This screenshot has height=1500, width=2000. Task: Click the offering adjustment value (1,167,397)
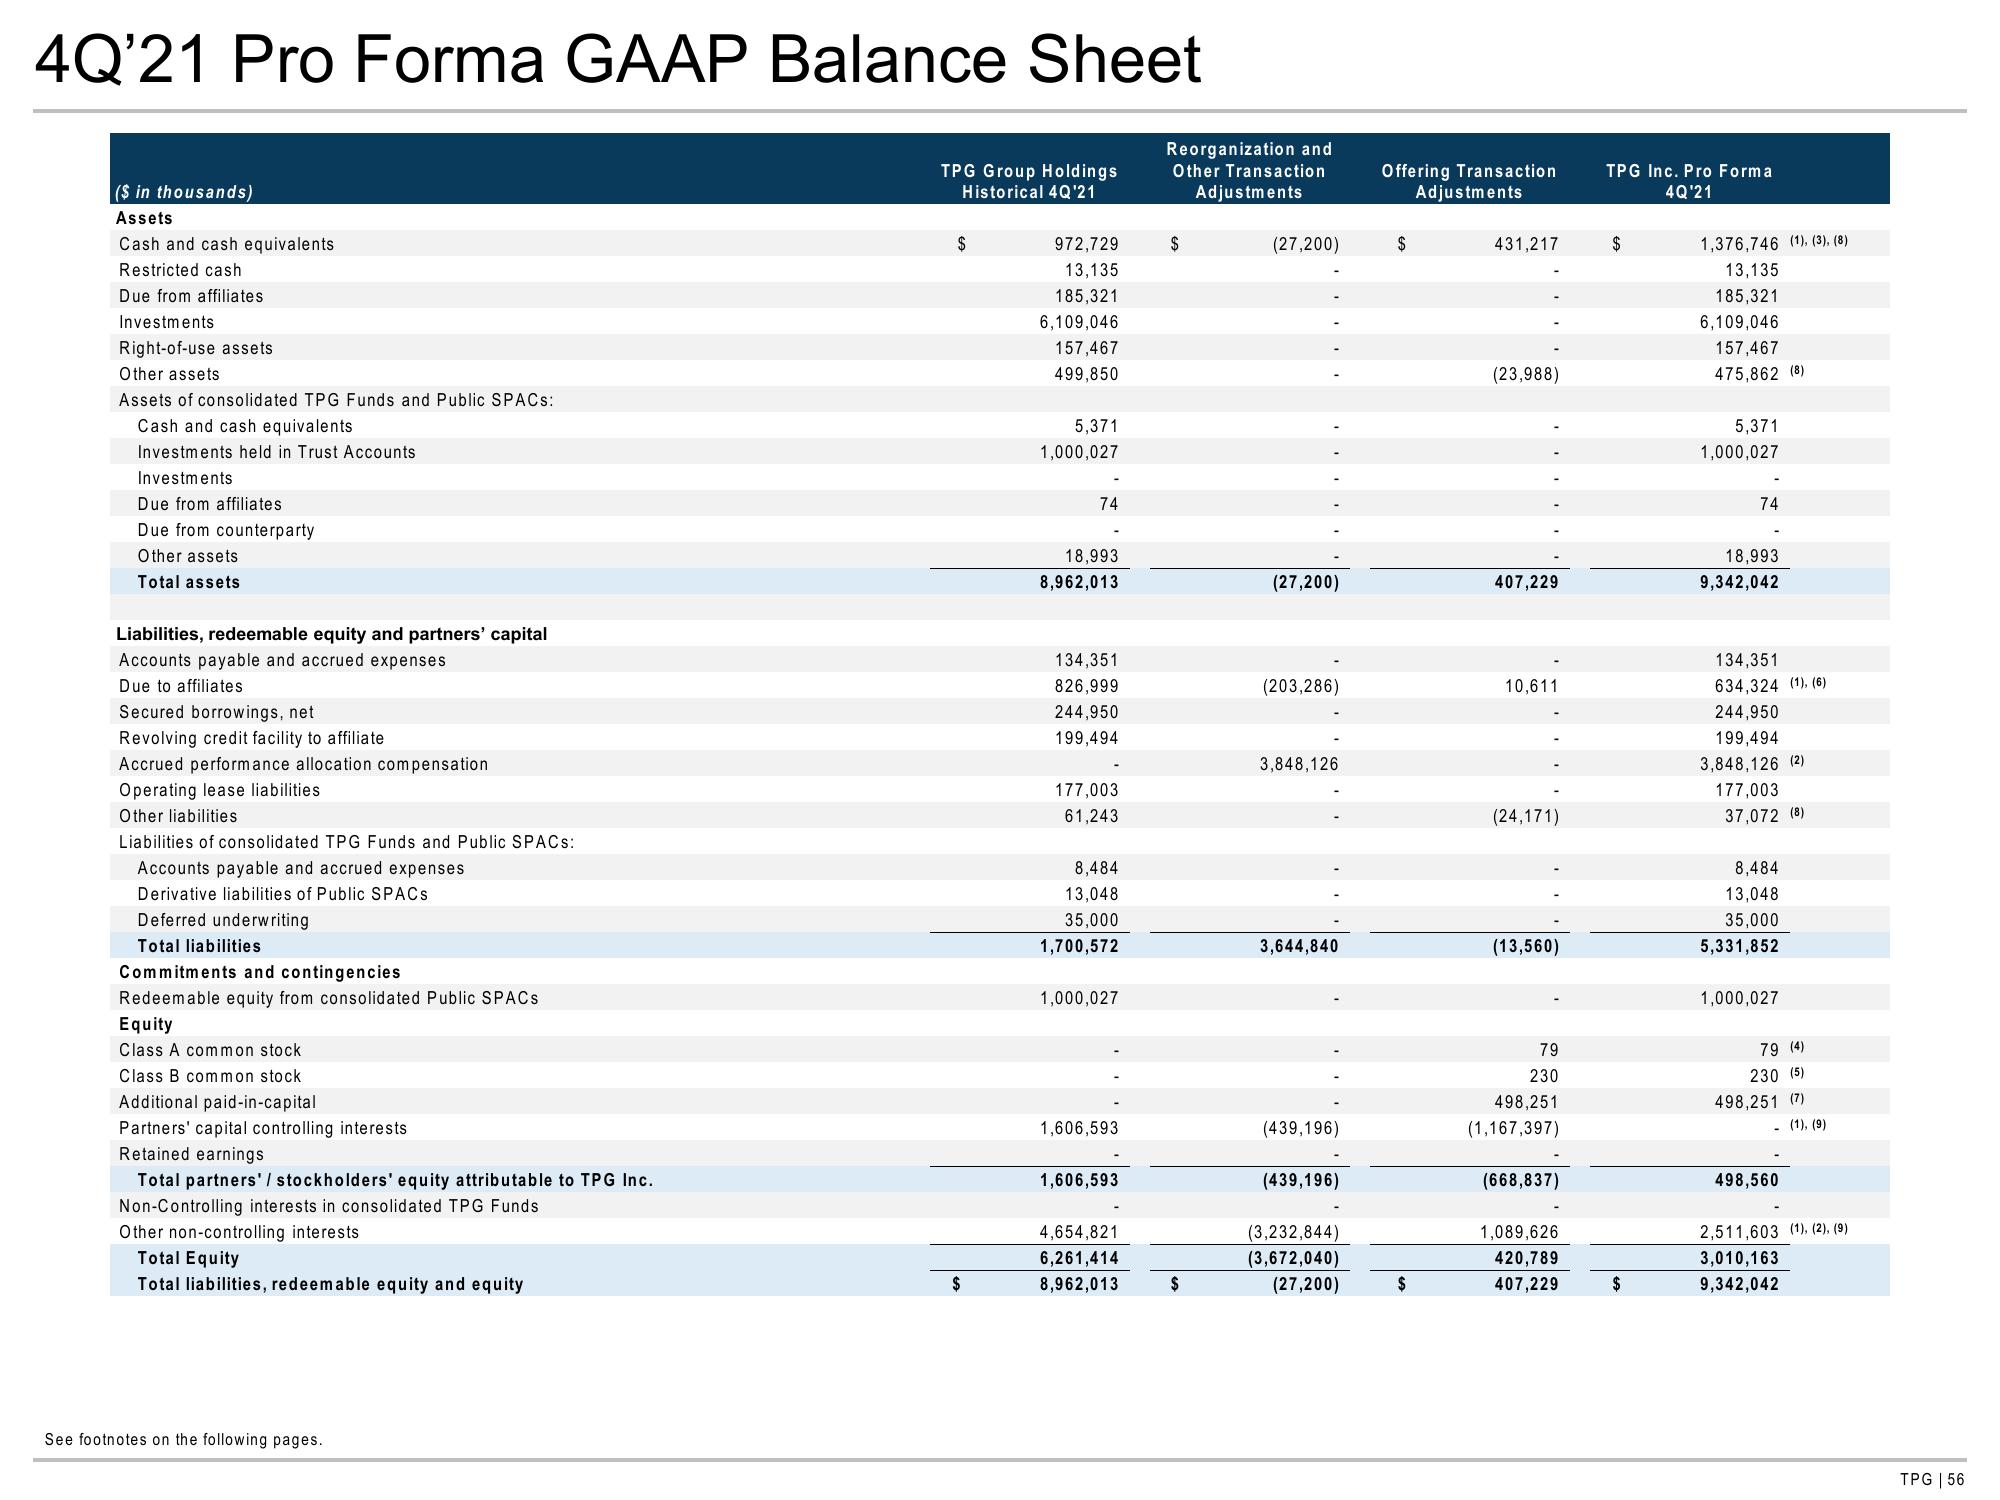1512,1128
